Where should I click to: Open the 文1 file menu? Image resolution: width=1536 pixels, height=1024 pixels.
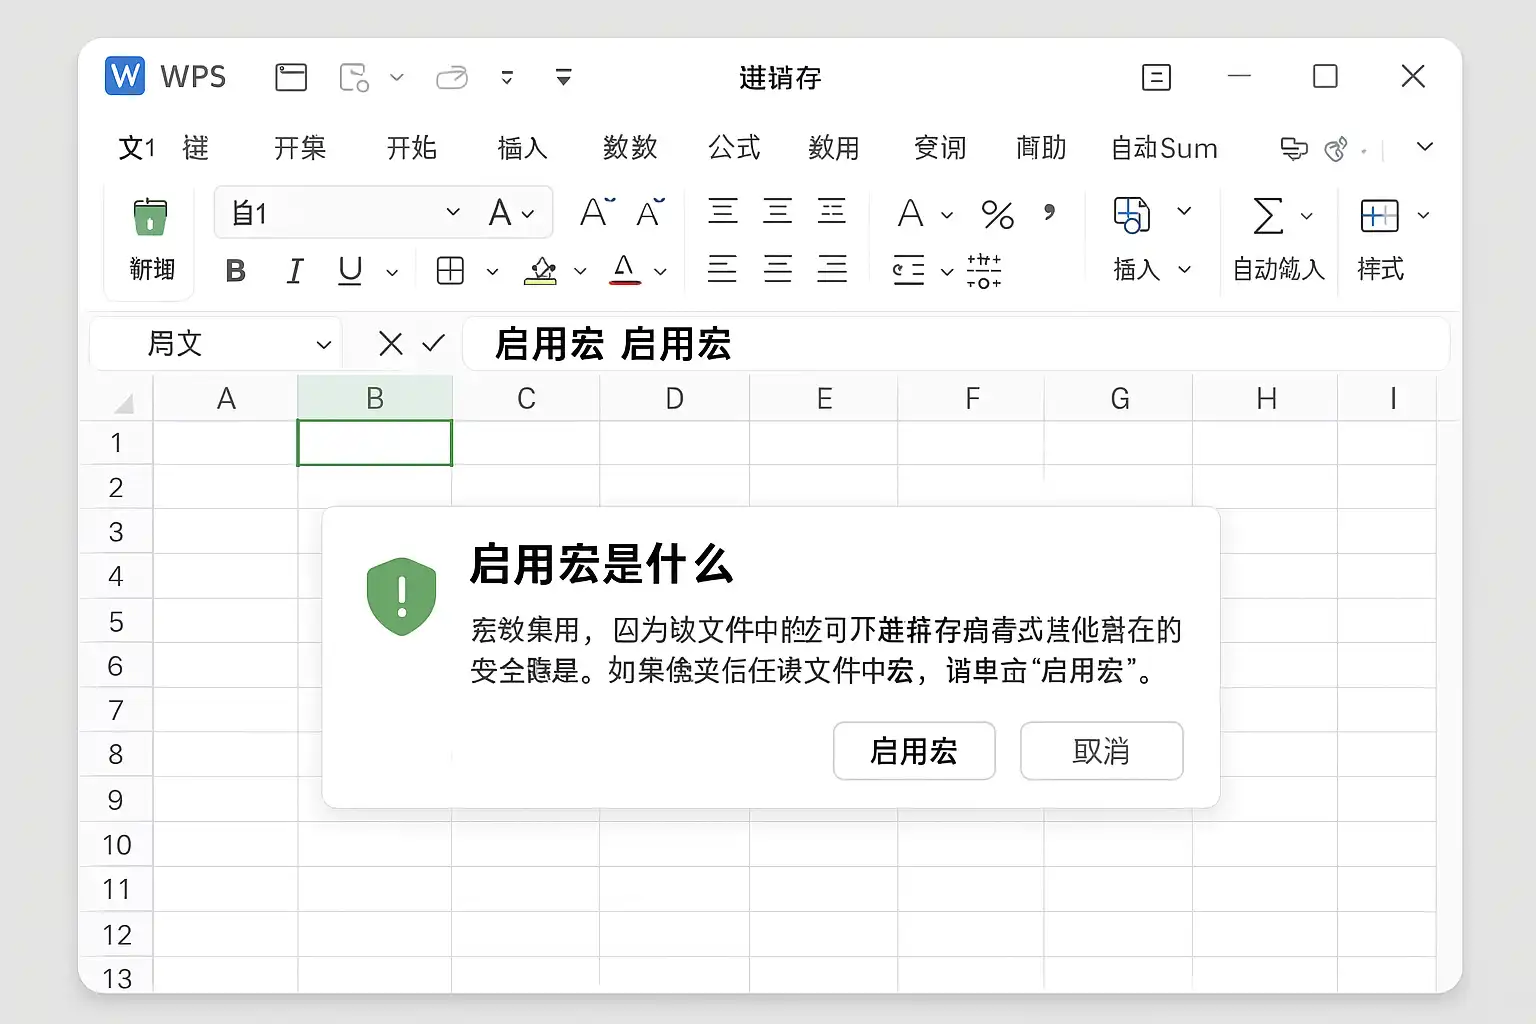pyautogui.click(x=137, y=148)
